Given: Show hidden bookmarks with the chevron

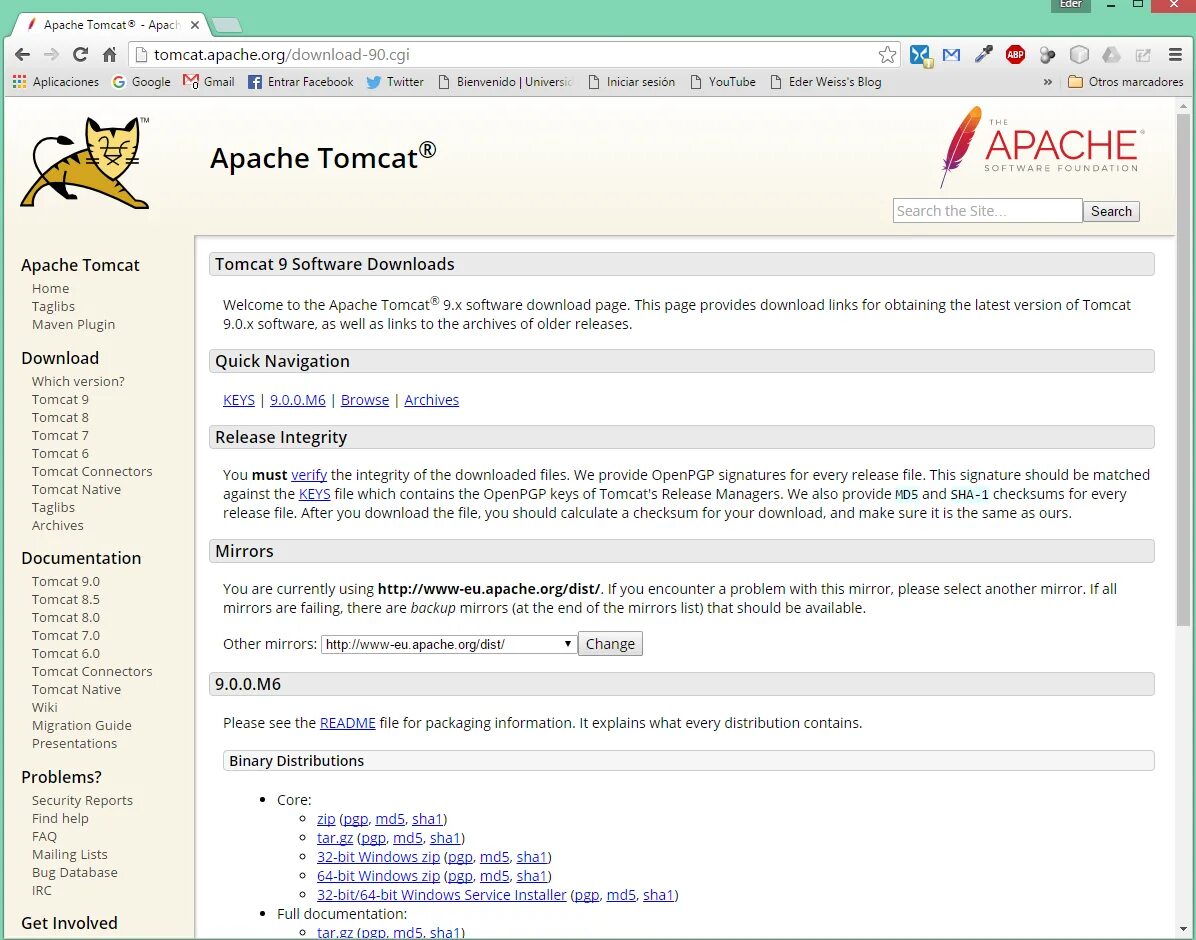Looking at the screenshot, I should click(1047, 82).
